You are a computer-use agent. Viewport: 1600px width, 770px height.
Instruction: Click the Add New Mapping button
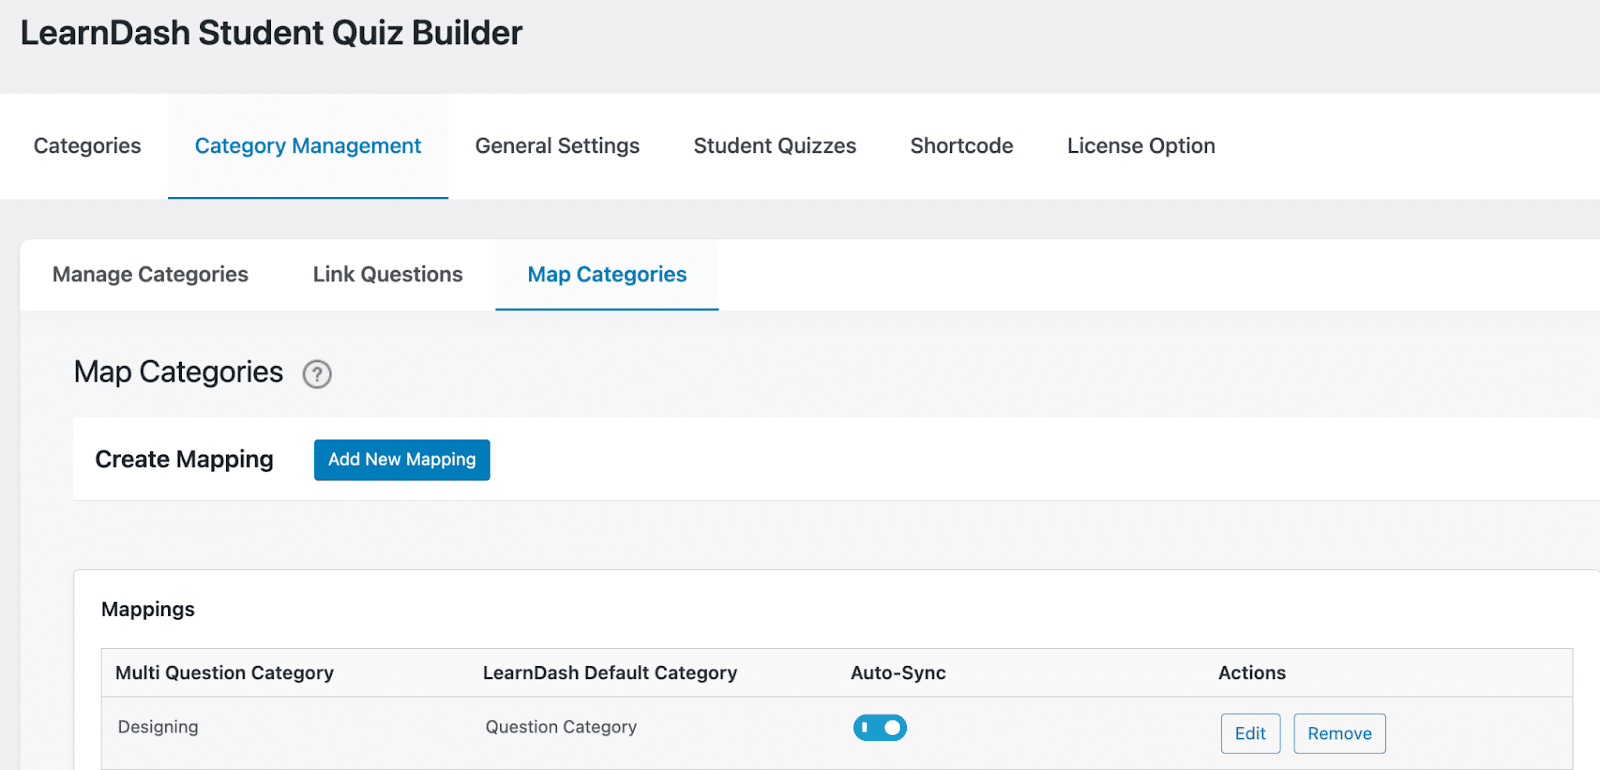(402, 460)
